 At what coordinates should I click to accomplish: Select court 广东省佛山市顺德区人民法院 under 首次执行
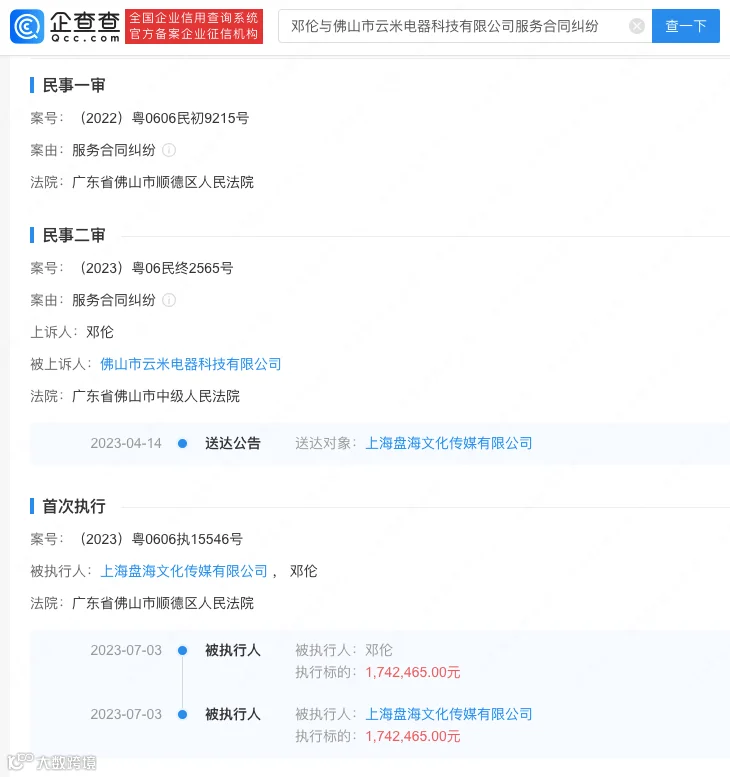(x=163, y=603)
